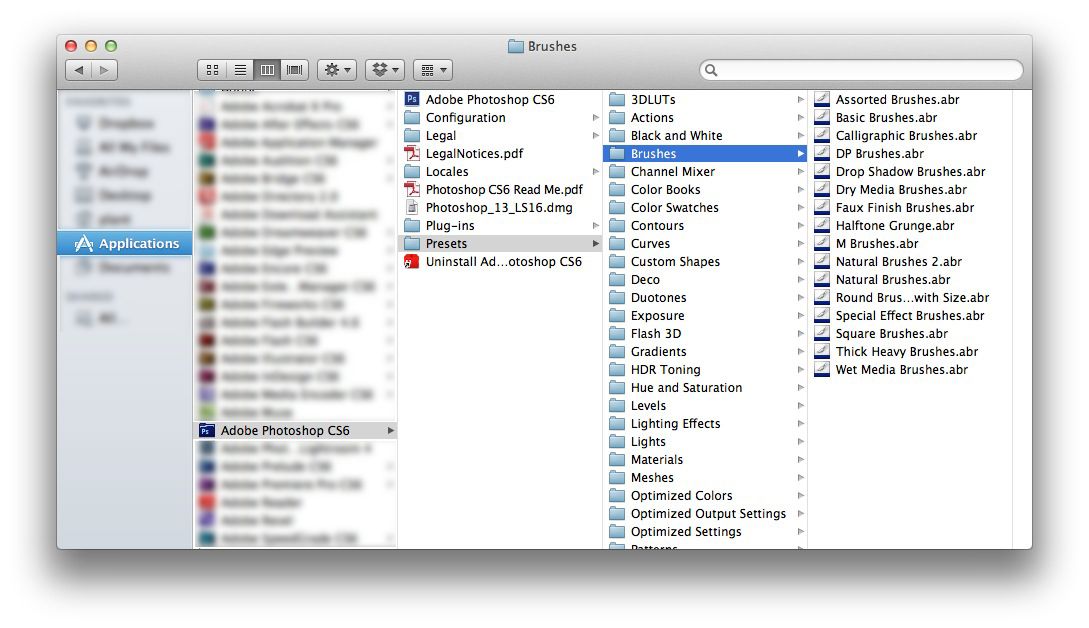This screenshot has height=628, width=1089.
Task: Click the Gradients folder icon
Action: point(617,352)
